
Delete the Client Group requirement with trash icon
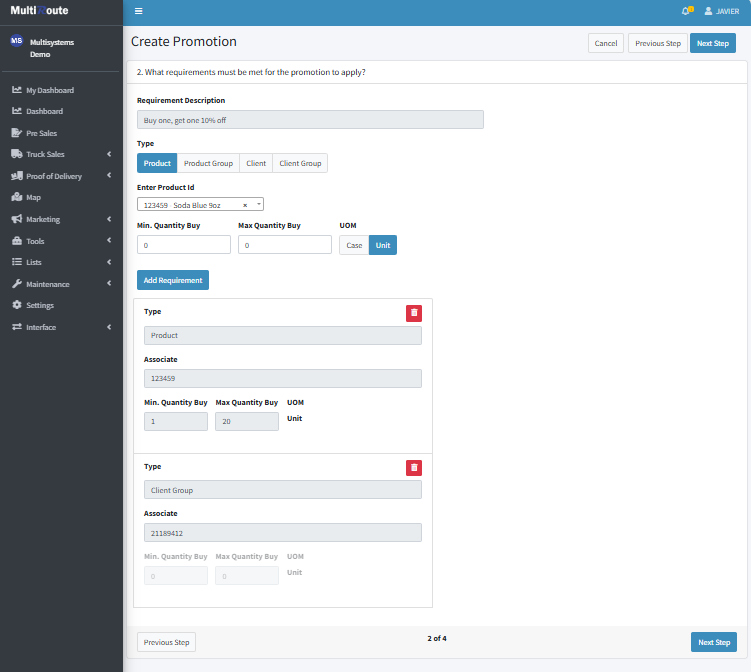click(414, 468)
